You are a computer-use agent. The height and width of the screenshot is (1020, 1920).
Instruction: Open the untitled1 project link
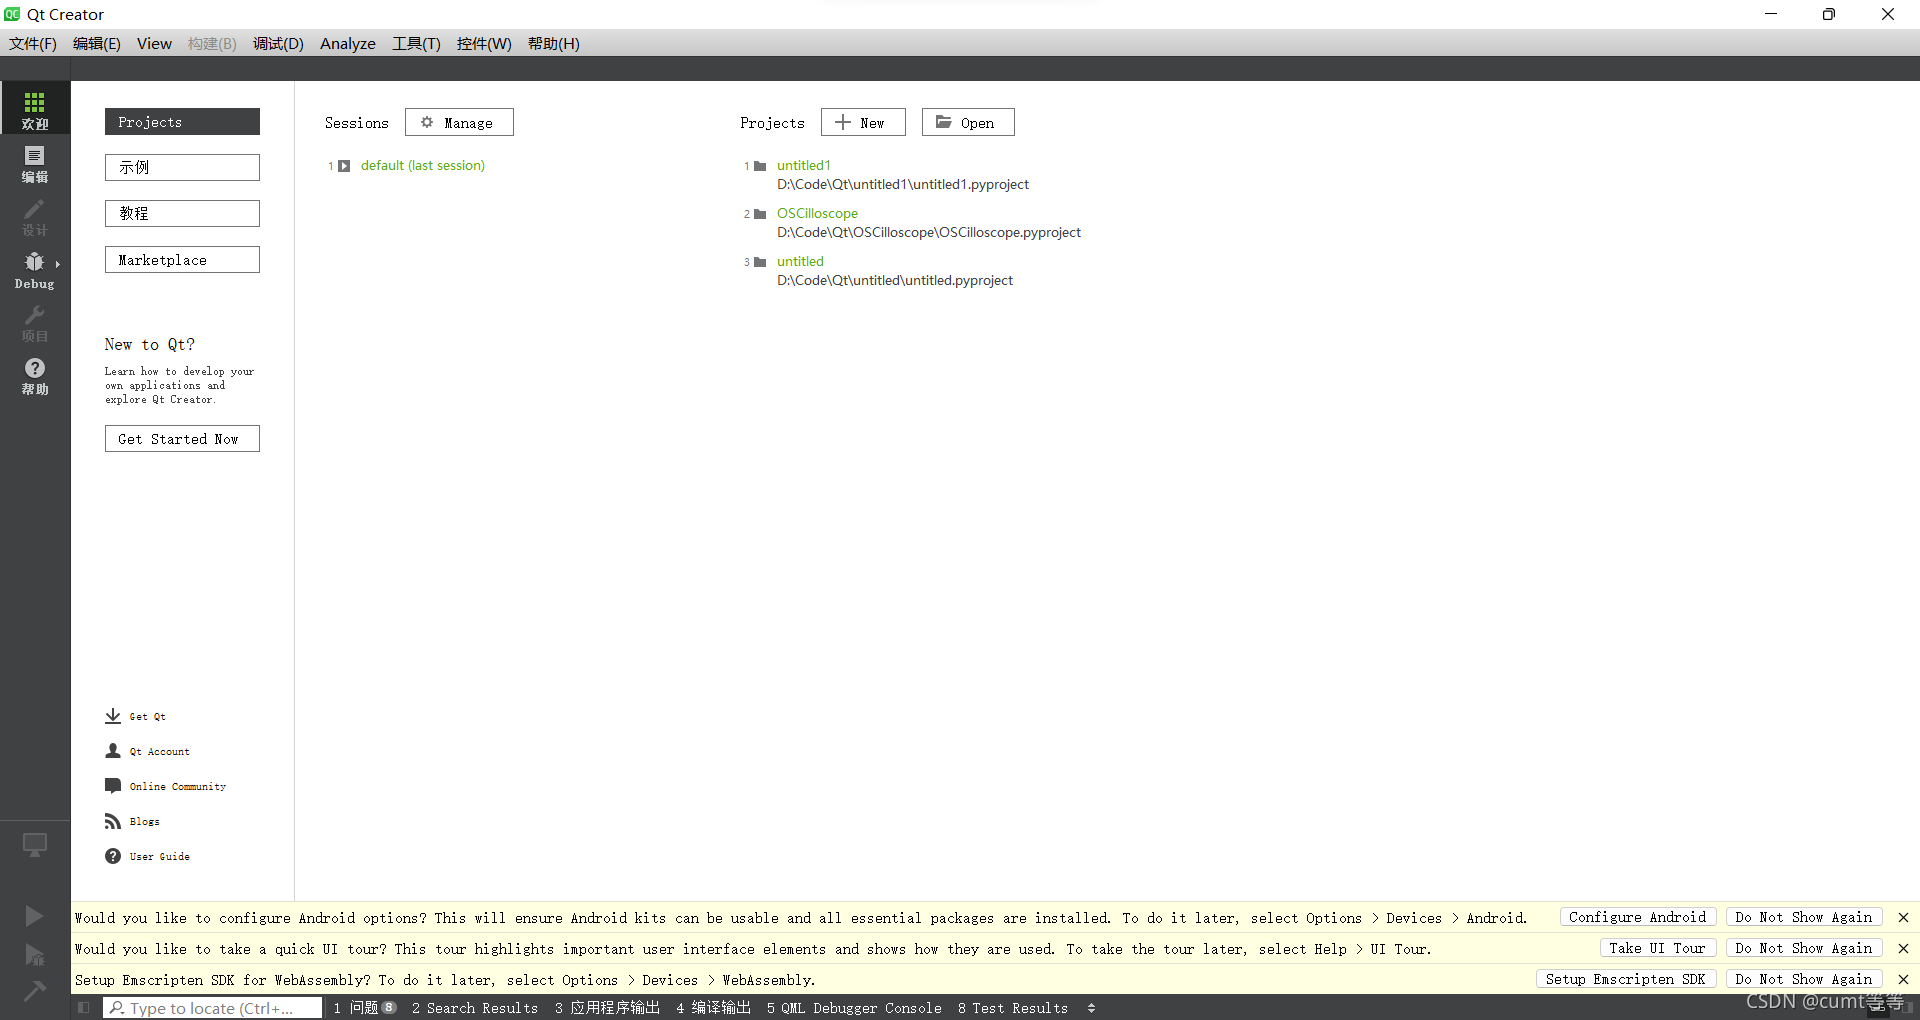tap(804, 166)
